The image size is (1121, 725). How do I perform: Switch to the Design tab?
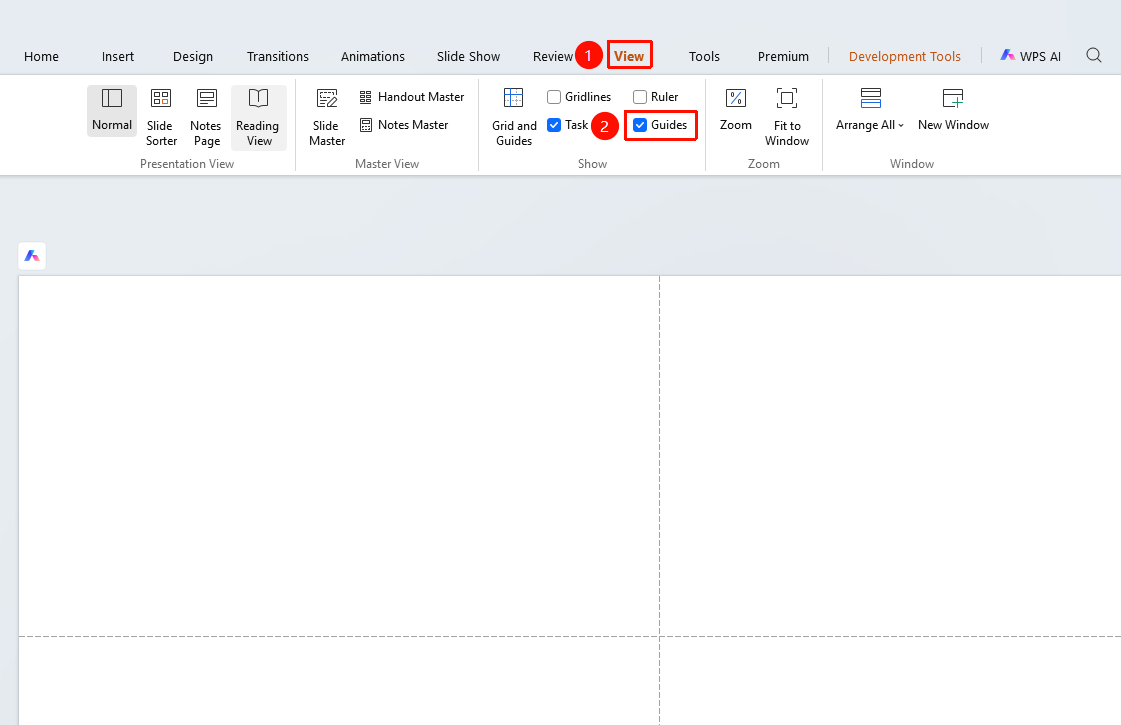tap(193, 56)
